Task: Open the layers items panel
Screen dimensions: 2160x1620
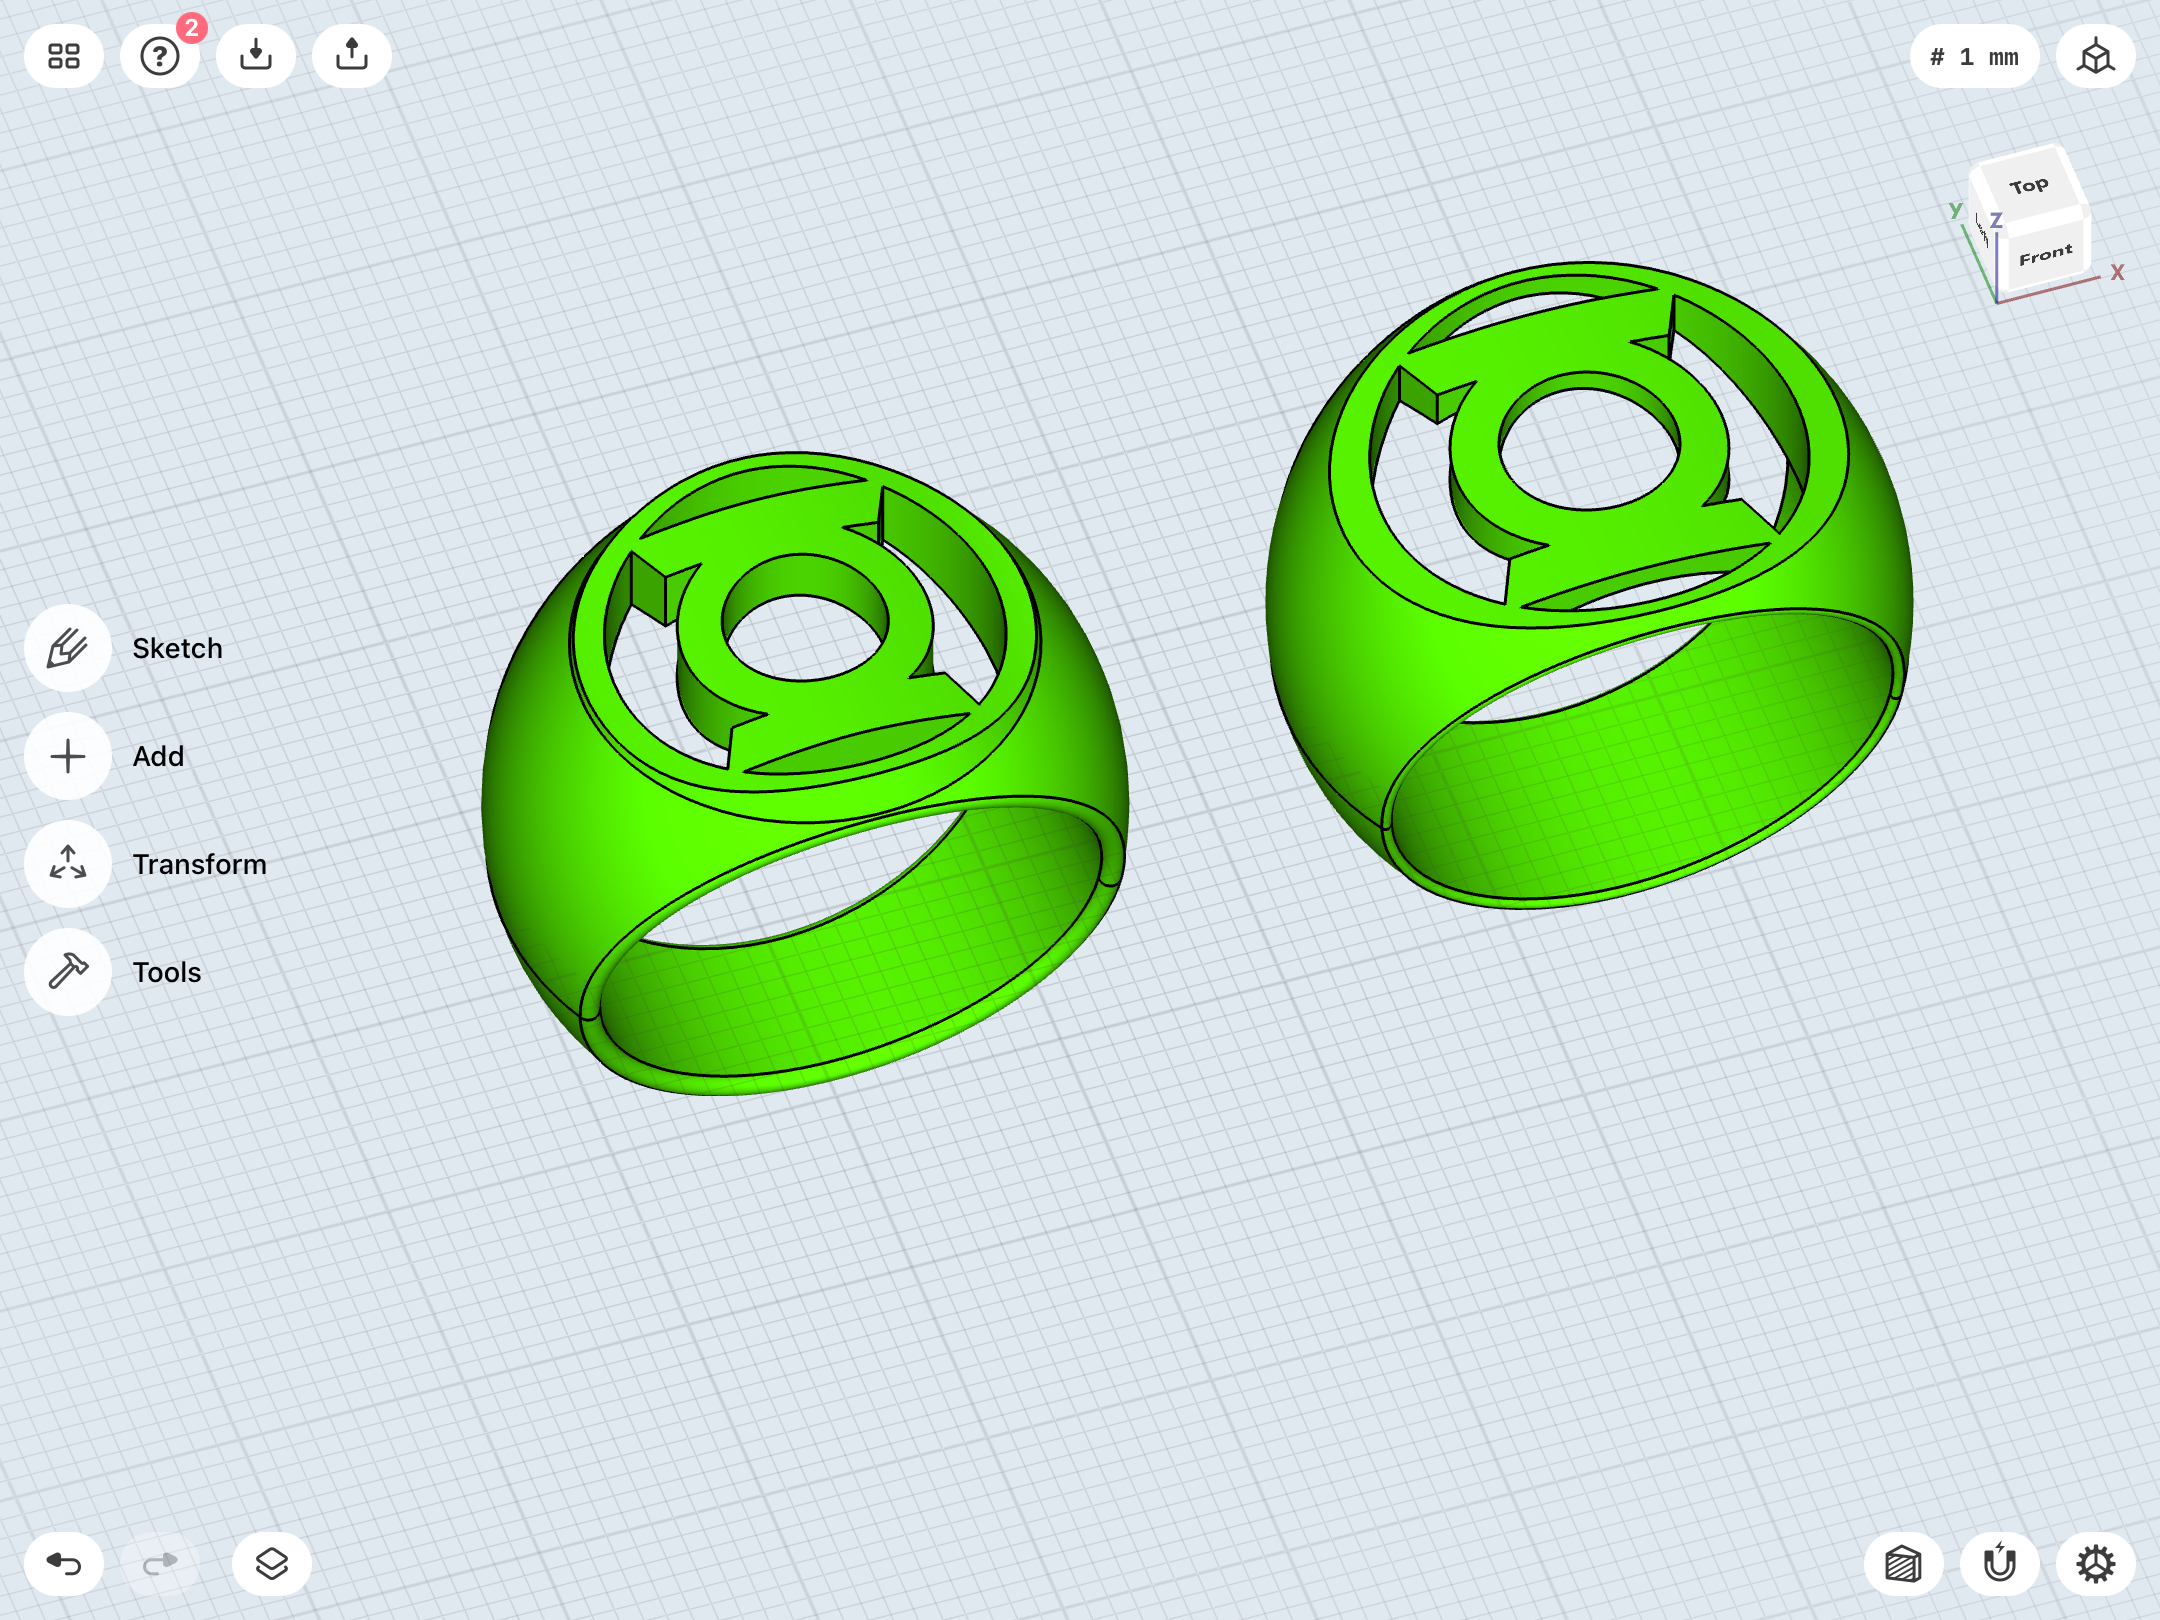Action: (x=272, y=1564)
